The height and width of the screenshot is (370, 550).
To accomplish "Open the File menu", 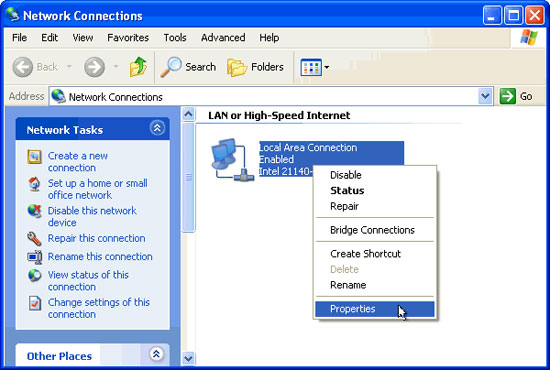I will [x=19, y=38].
